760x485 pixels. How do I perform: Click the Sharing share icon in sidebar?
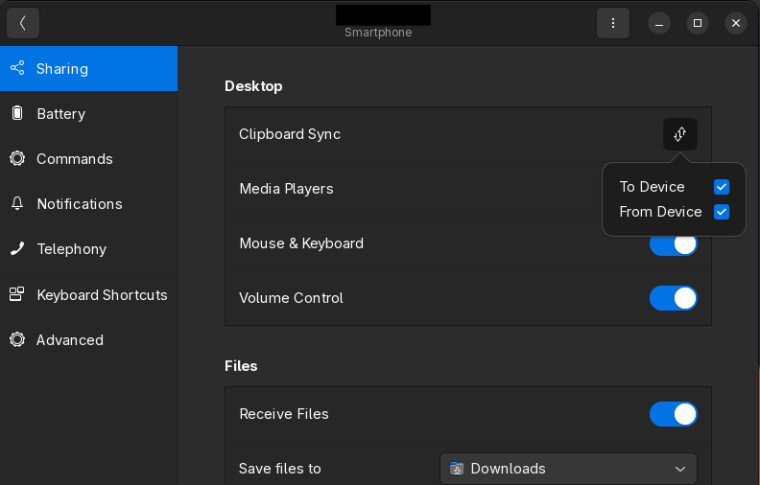17,68
